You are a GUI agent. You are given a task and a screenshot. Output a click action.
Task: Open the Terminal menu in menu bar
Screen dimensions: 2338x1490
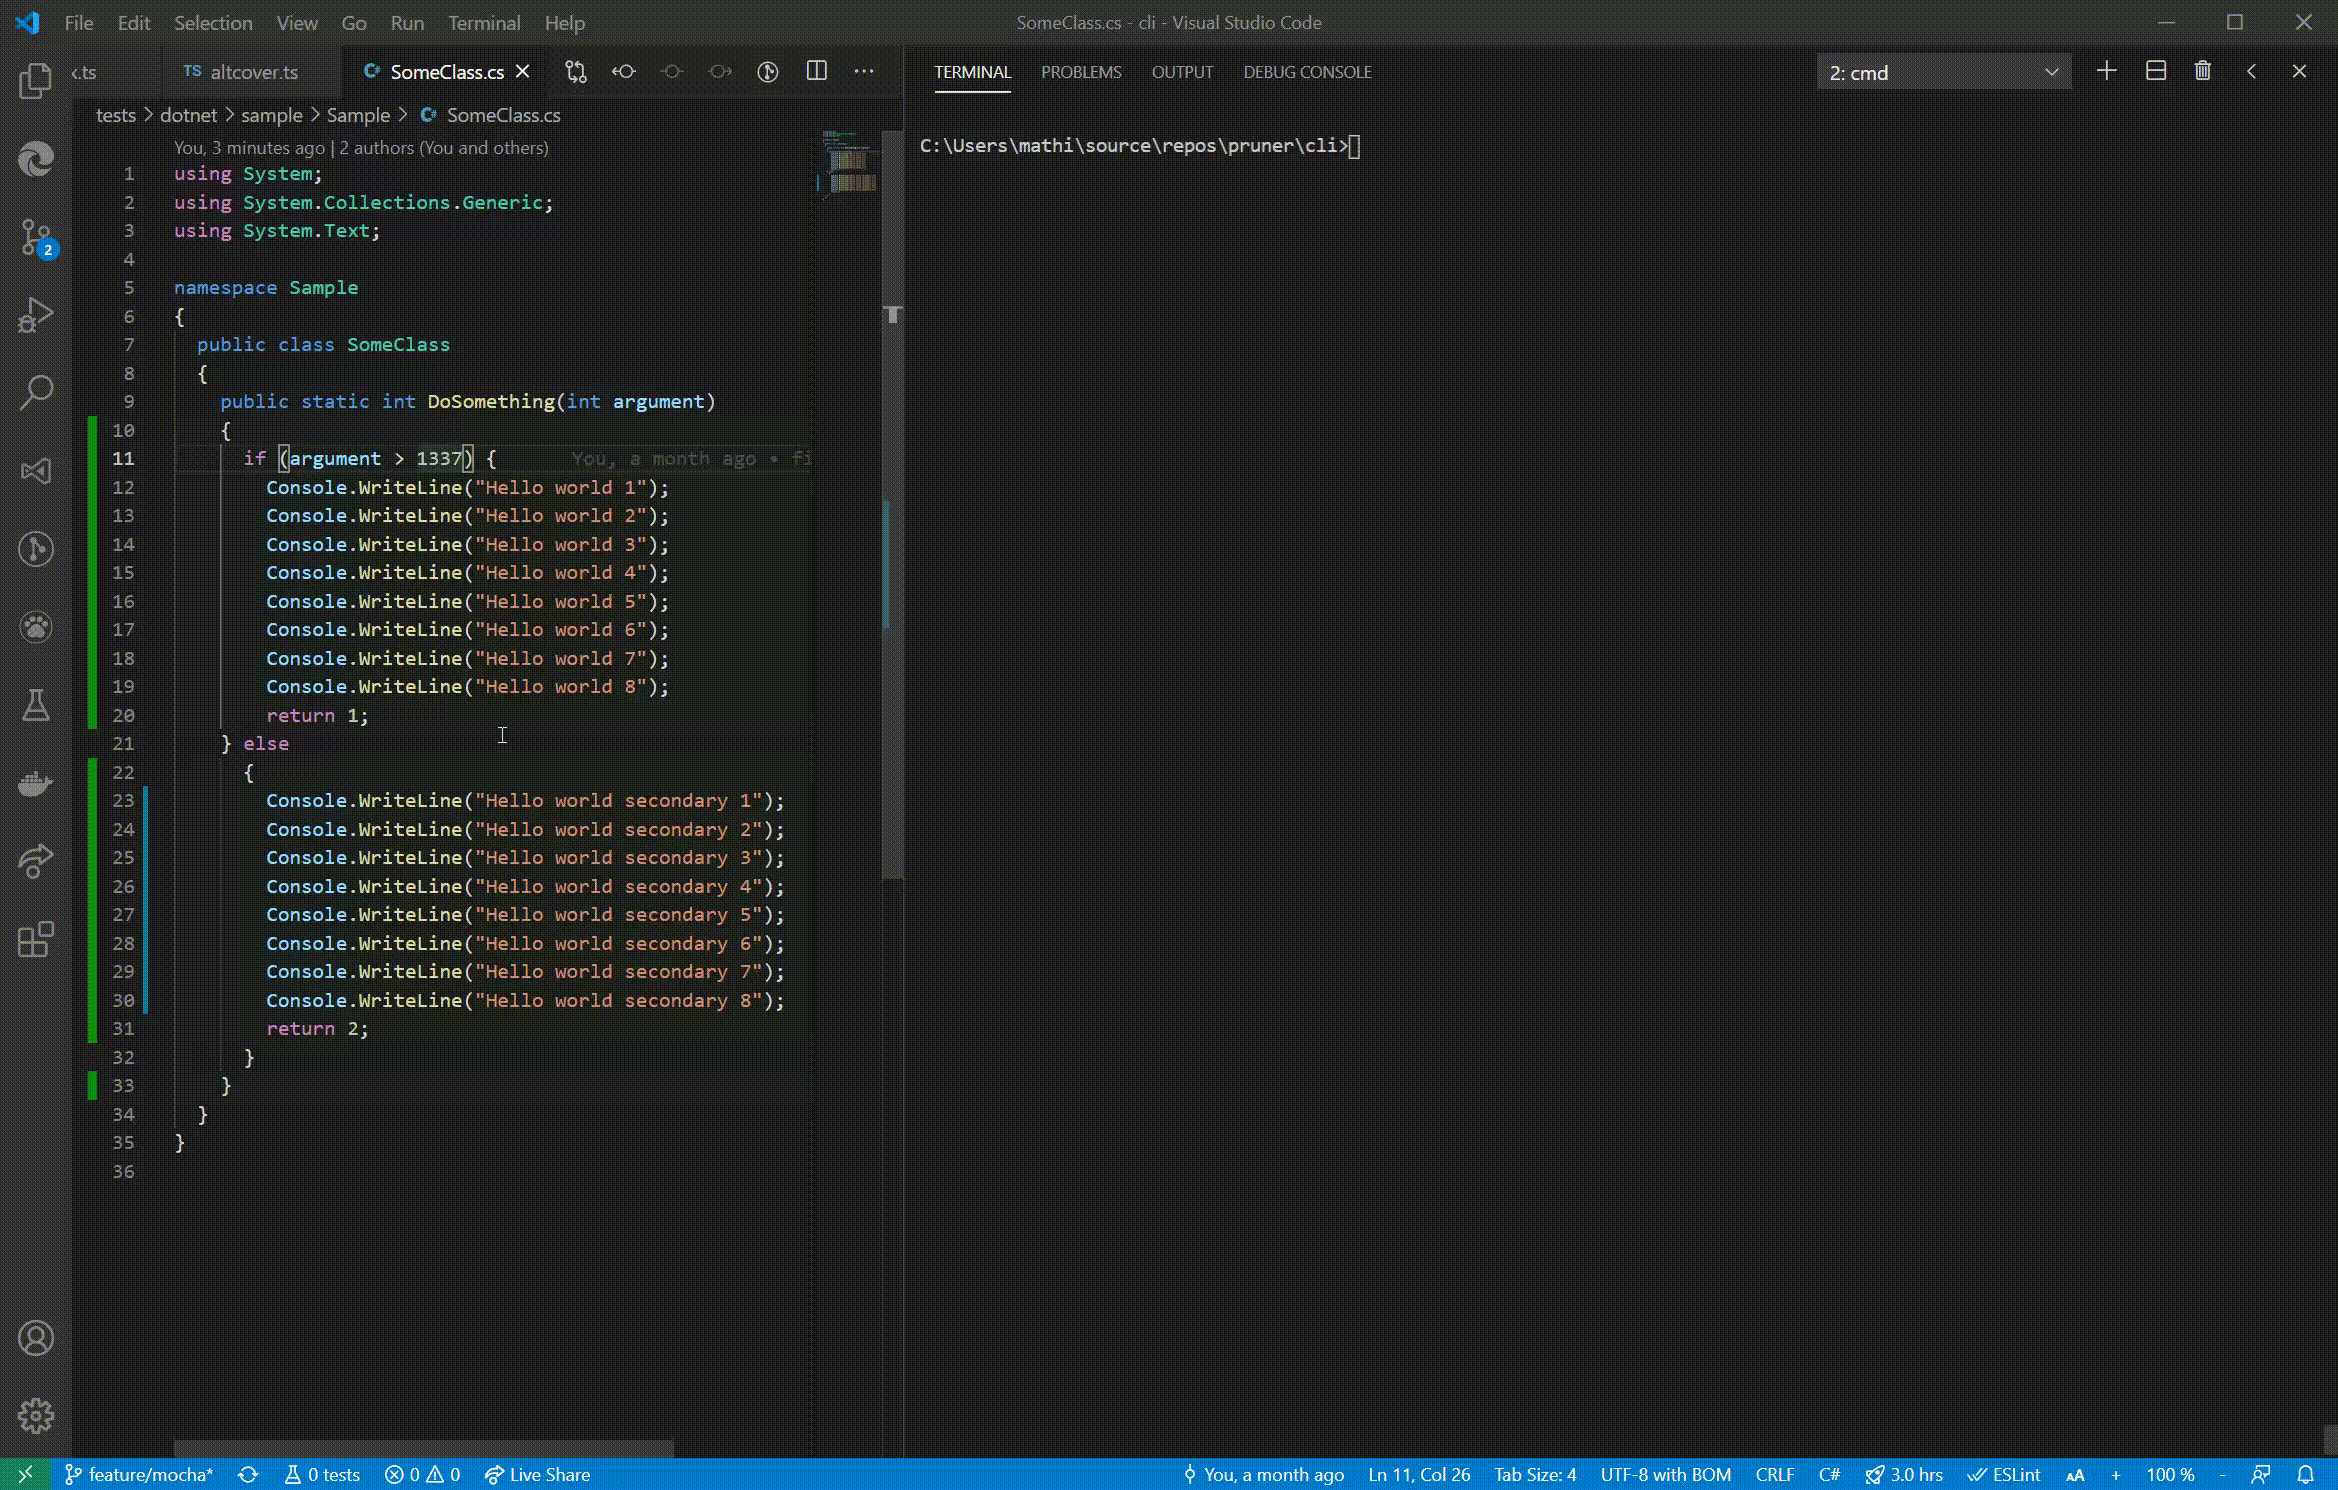click(x=484, y=22)
